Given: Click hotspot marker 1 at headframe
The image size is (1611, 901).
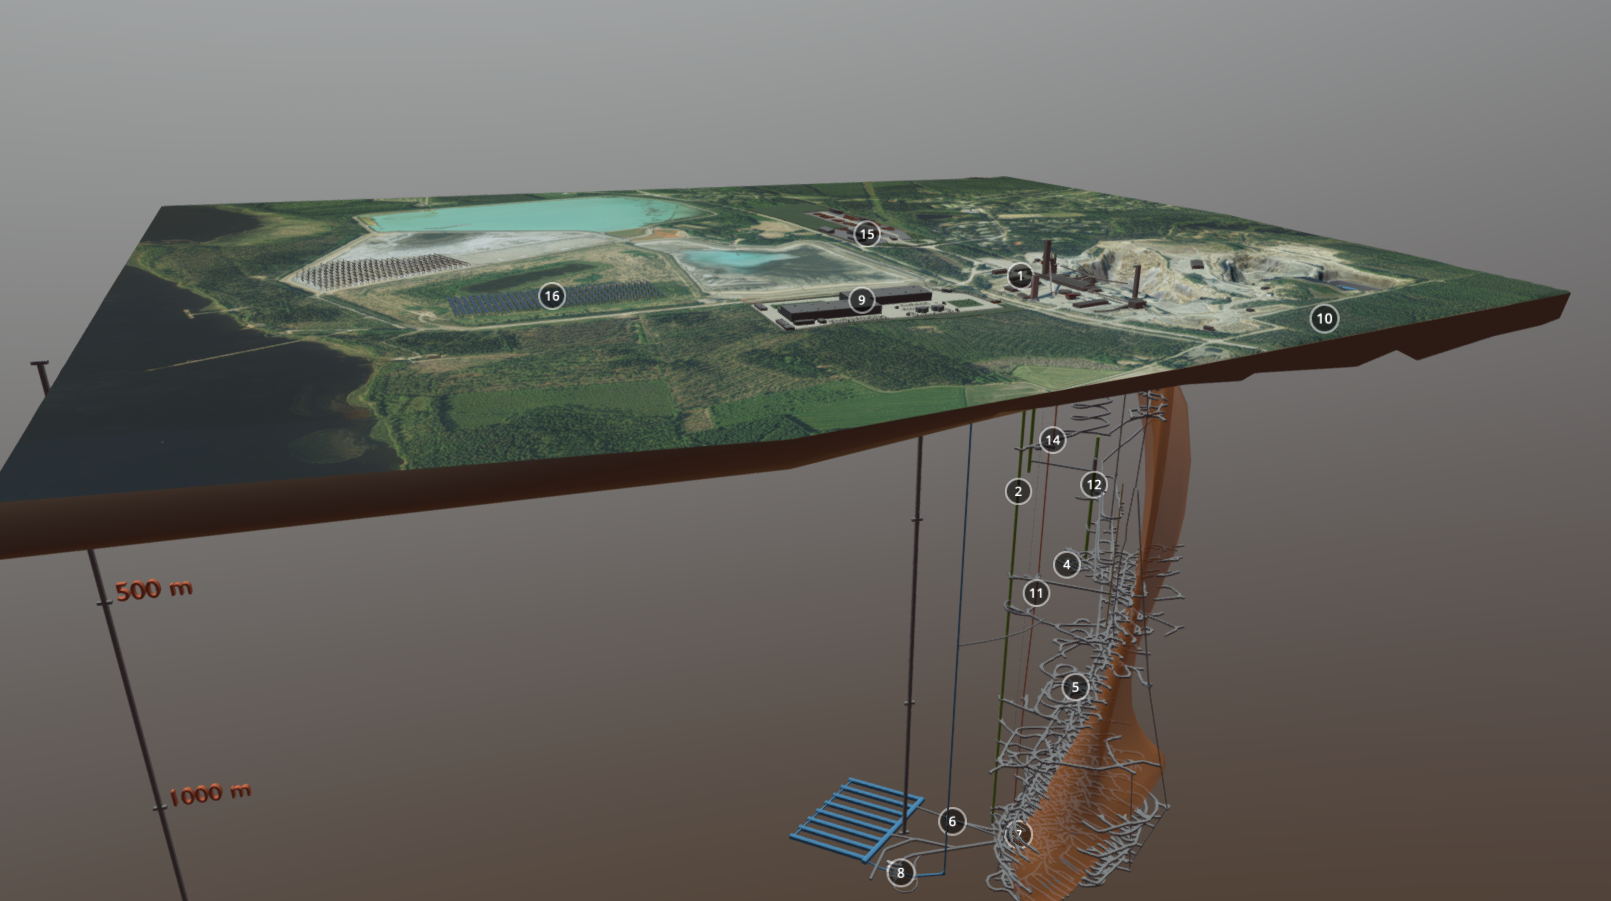Looking at the screenshot, I should 1020,275.
